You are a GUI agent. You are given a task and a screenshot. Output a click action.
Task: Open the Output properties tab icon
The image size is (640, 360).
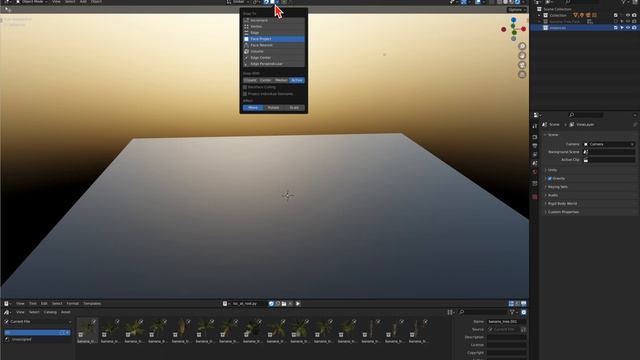(x=535, y=146)
